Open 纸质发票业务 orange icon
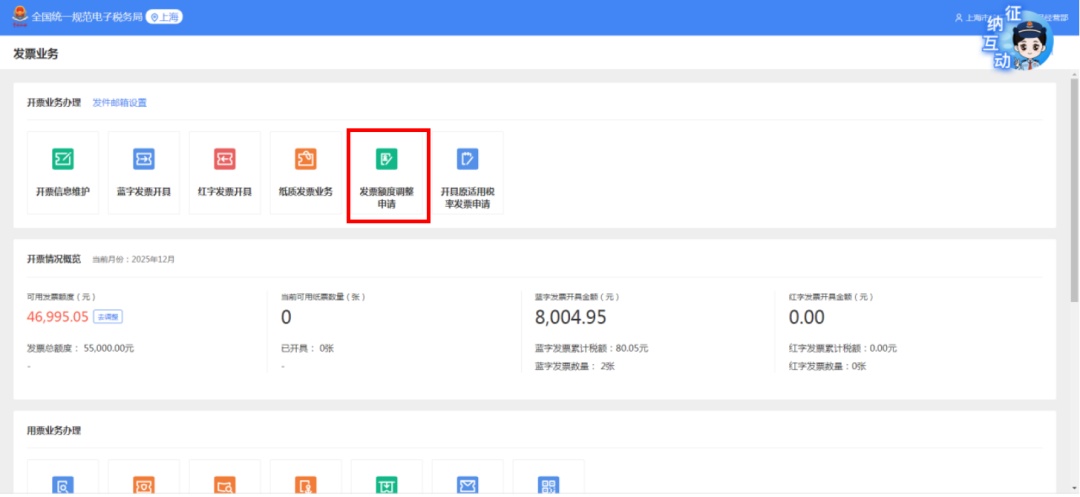 pos(305,160)
